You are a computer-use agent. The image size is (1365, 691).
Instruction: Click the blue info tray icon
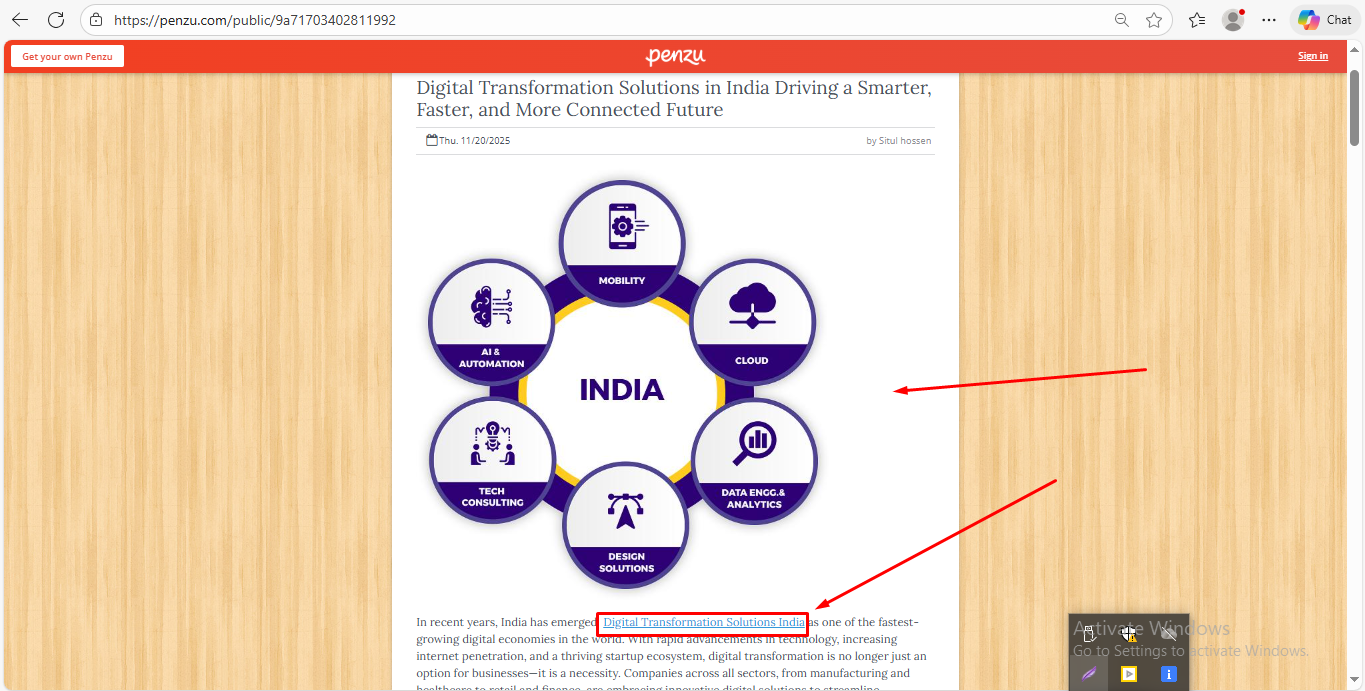point(1168,674)
